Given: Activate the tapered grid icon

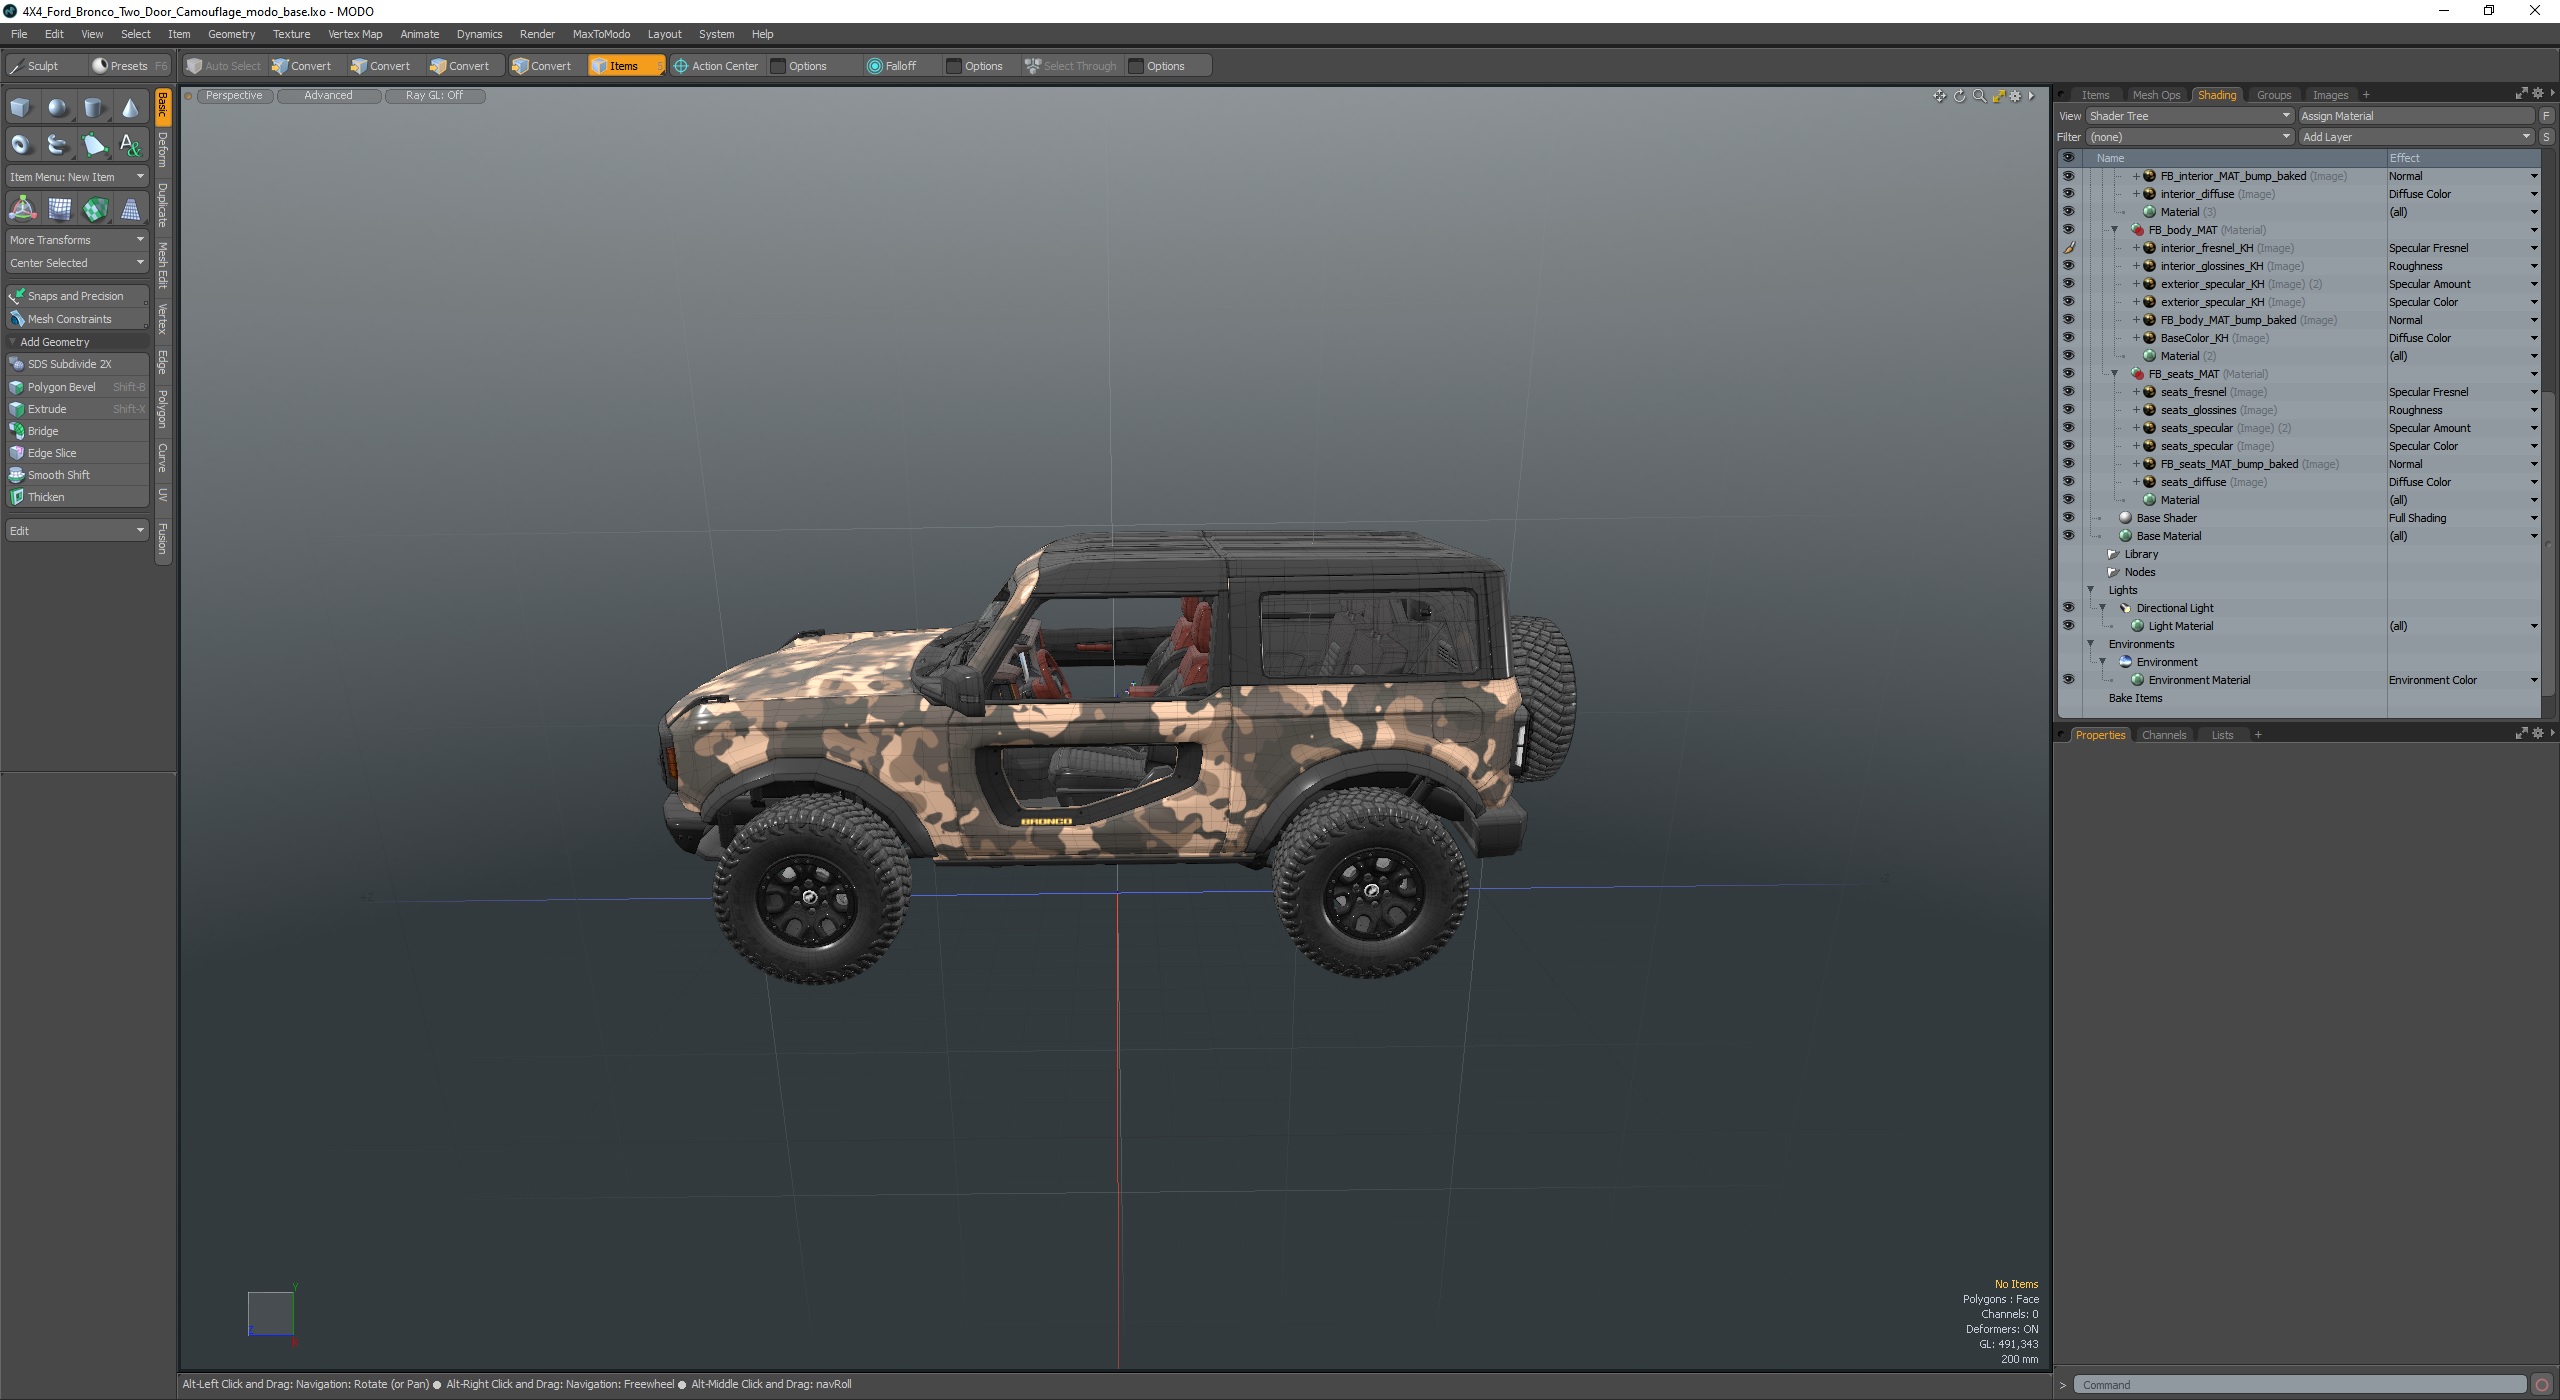Looking at the screenshot, I should (130, 209).
